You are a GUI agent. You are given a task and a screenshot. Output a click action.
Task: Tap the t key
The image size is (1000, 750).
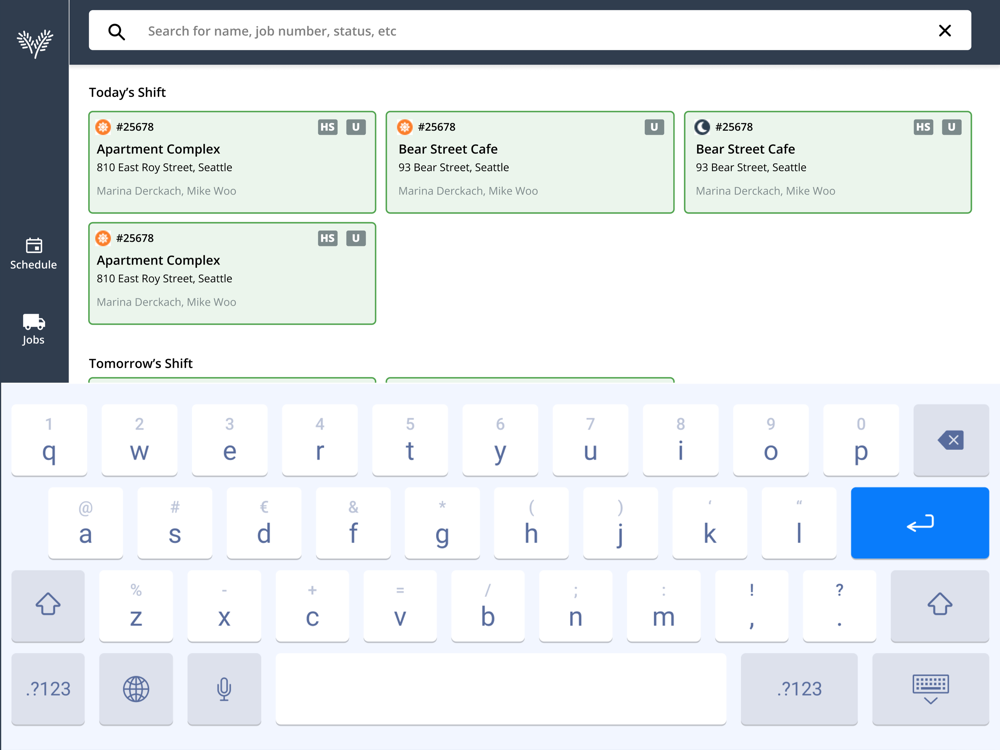410,440
